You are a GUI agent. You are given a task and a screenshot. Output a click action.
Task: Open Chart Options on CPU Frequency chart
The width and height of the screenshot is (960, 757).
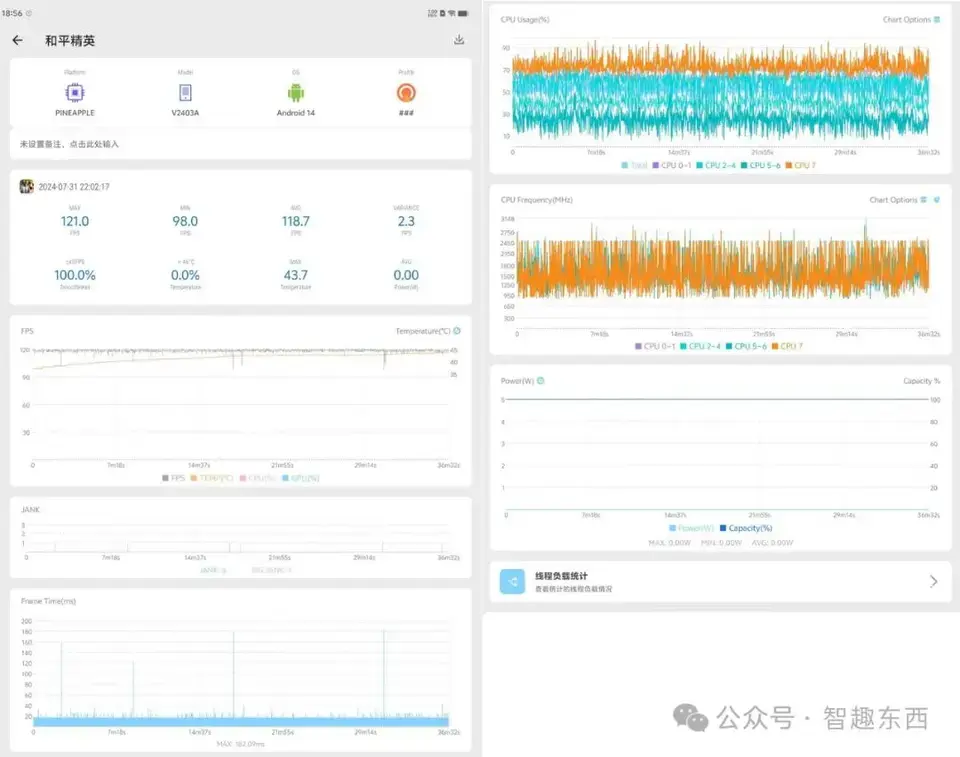tap(898, 200)
